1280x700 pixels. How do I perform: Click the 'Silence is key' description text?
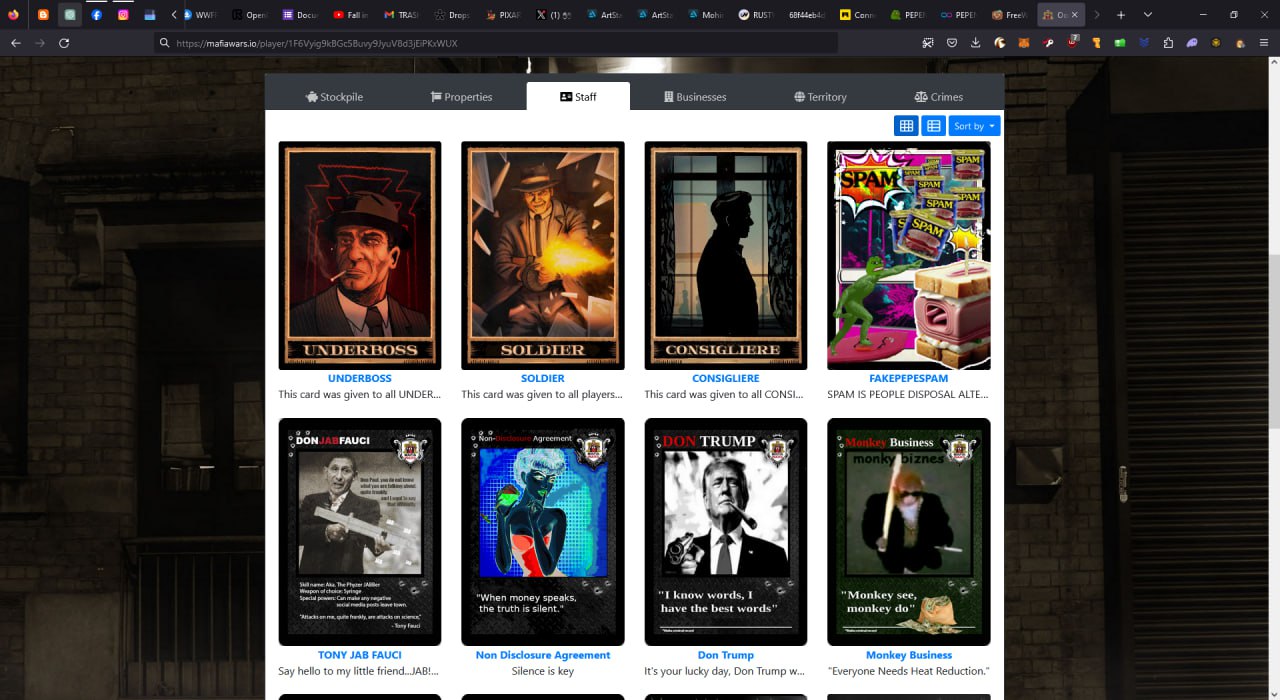click(x=543, y=671)
